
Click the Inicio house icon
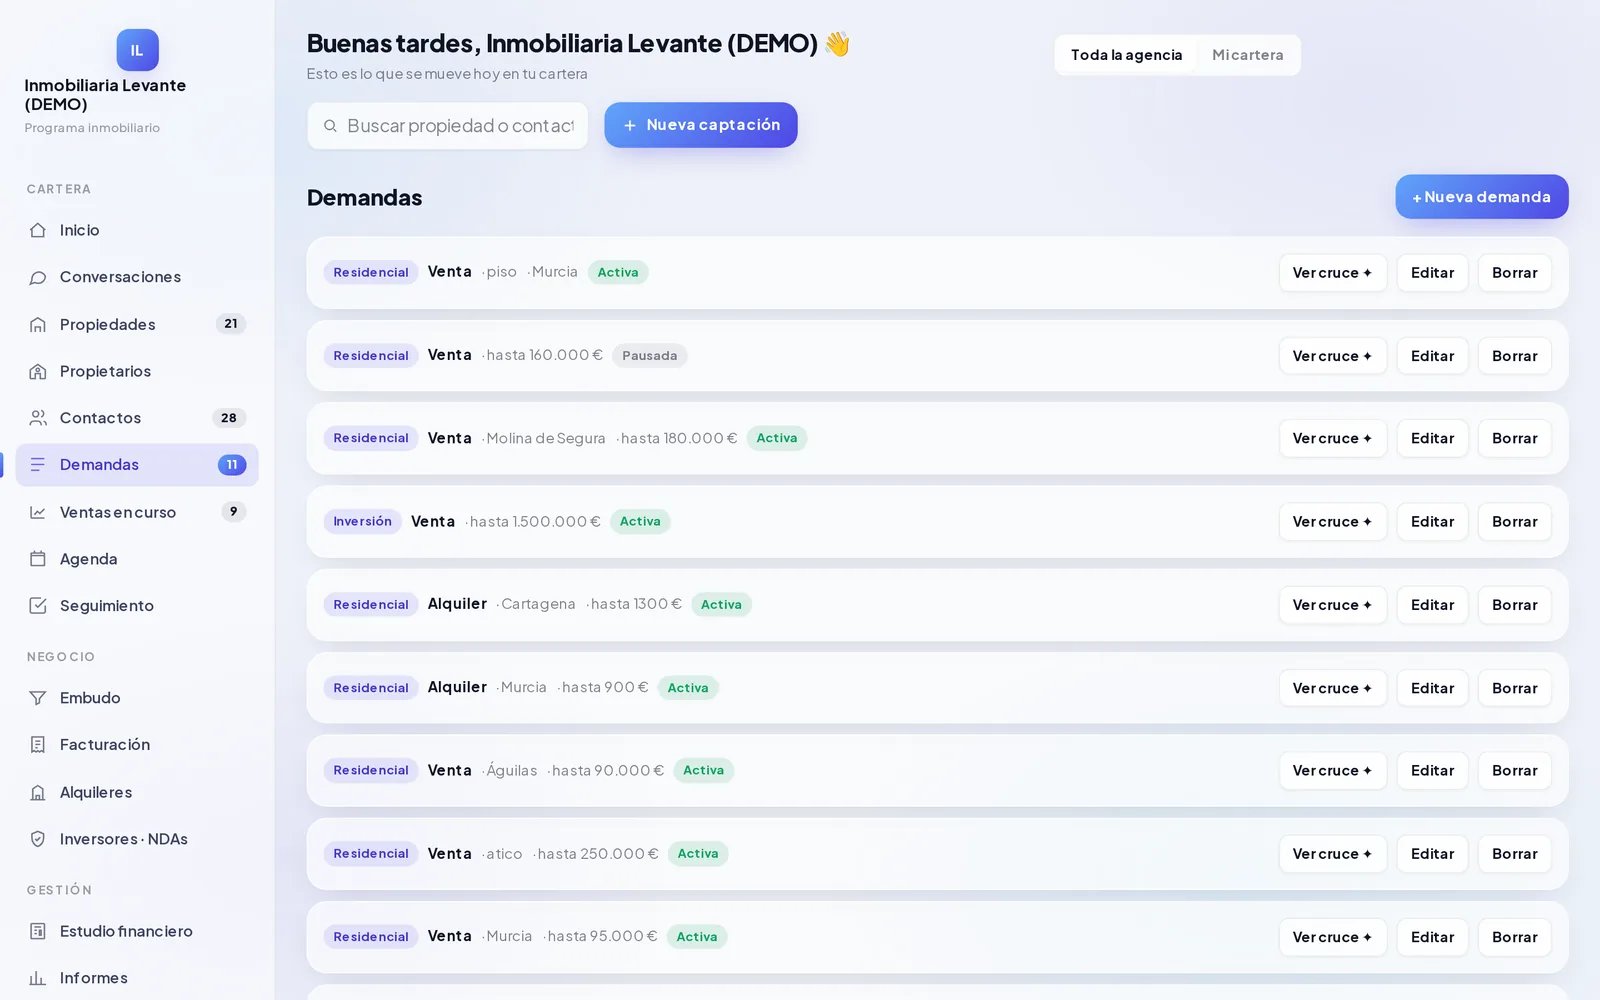(38, 230)
